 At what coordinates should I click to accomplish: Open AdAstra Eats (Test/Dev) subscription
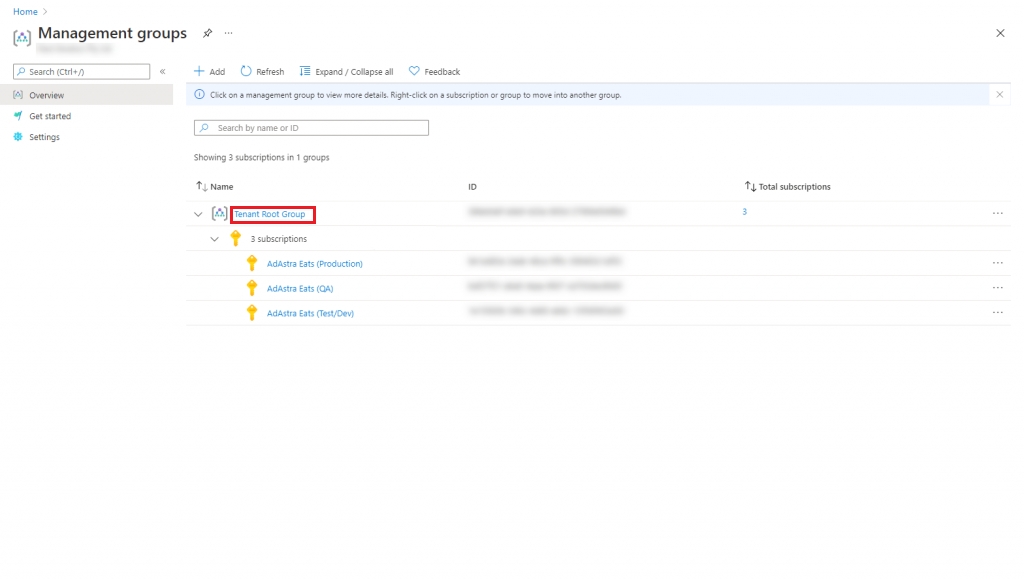pyautogui.click(x=310, y=313)
